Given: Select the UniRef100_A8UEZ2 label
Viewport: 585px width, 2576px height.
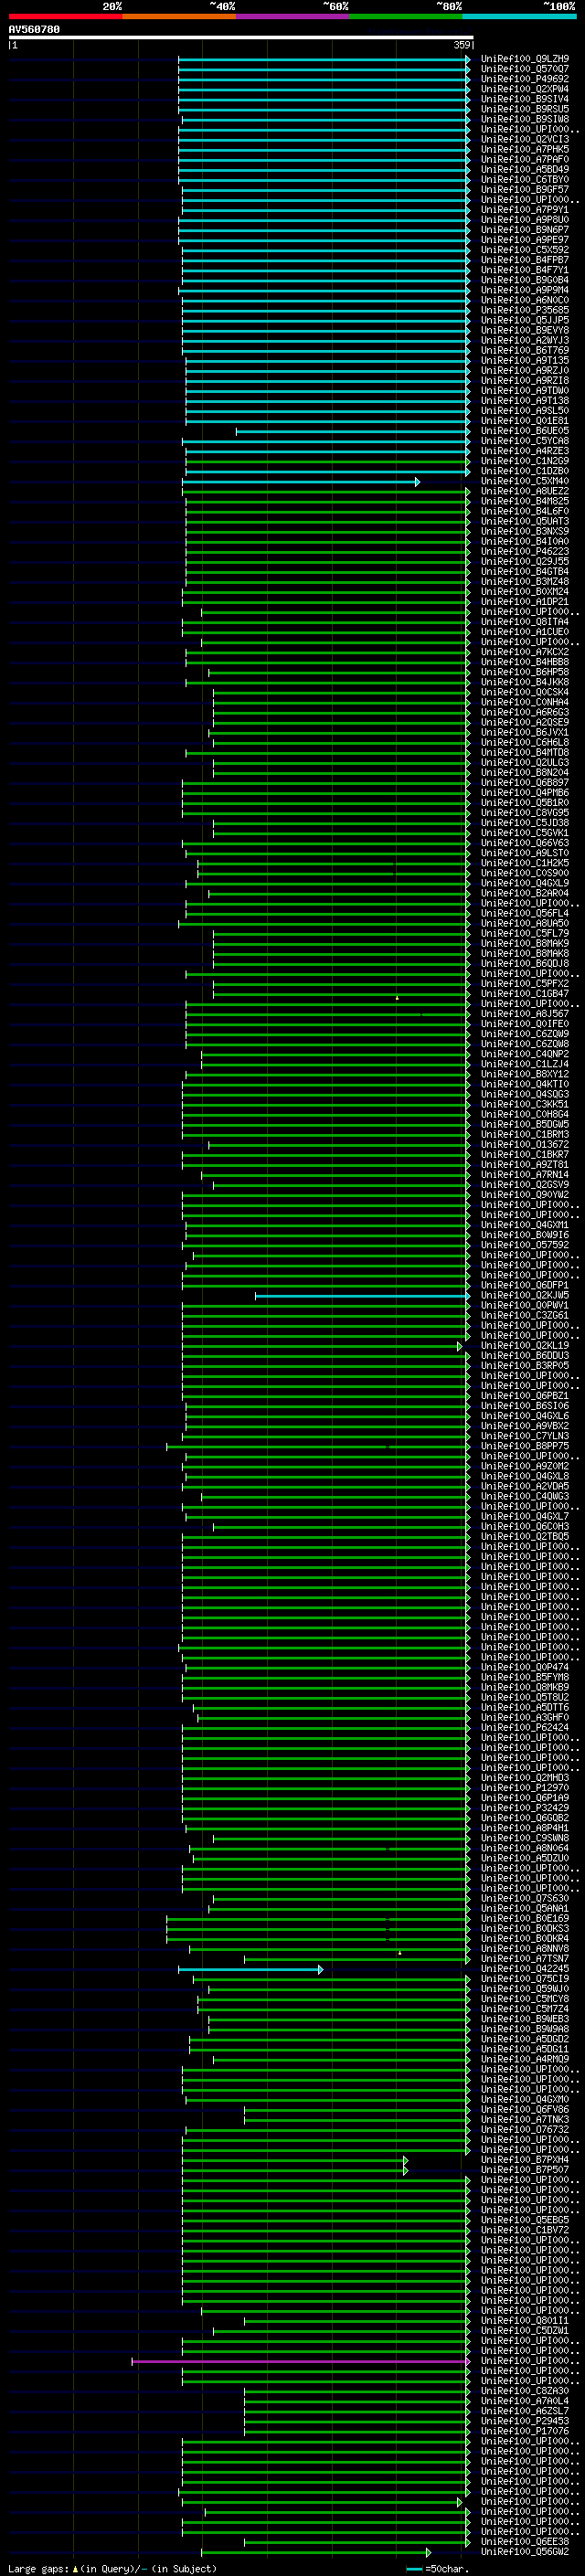Looking at the screenshot, I should point(524,491).
